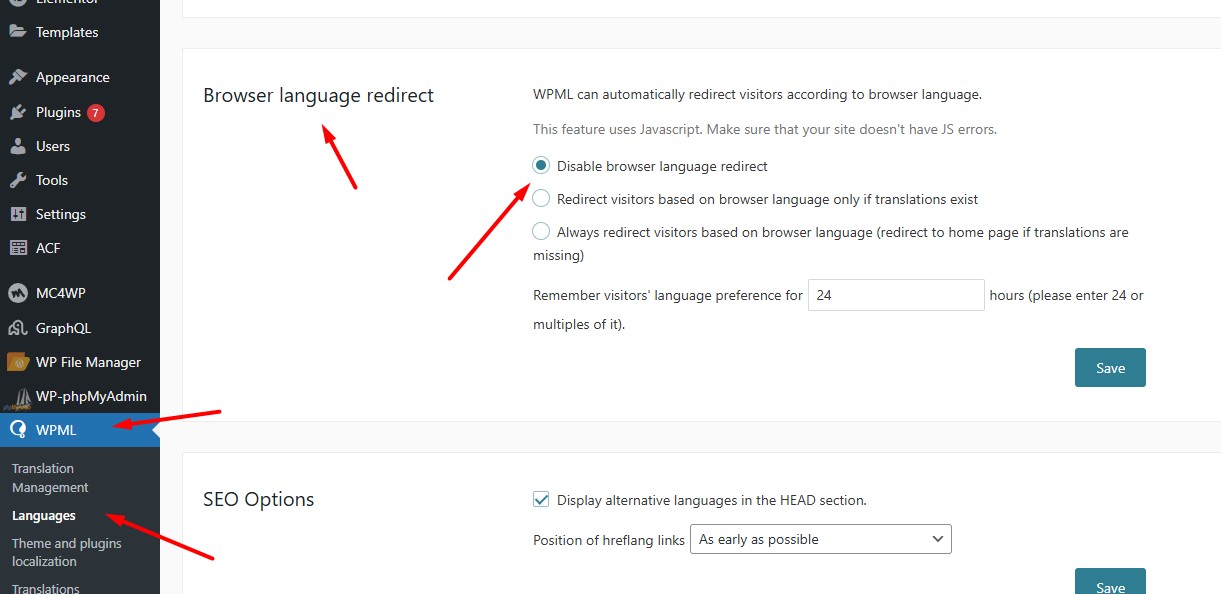Click the Position of hreflang links label

[x=609, y=540]
